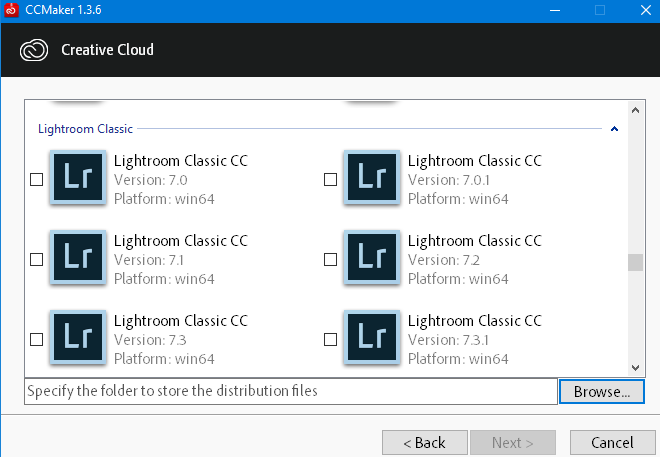Click 'Platform: win64' under Version 7.3.1
This screenshot has width=660, height=457.
[458, 359]
